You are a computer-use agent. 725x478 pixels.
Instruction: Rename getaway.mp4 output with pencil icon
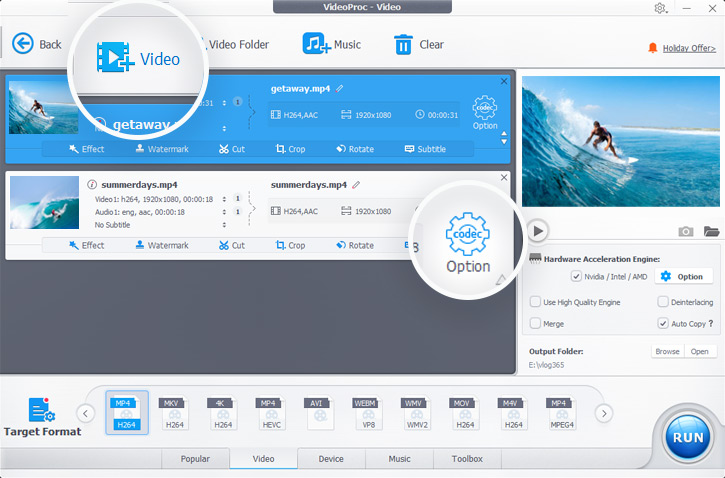pyautogui.click(x=340, y=88)
